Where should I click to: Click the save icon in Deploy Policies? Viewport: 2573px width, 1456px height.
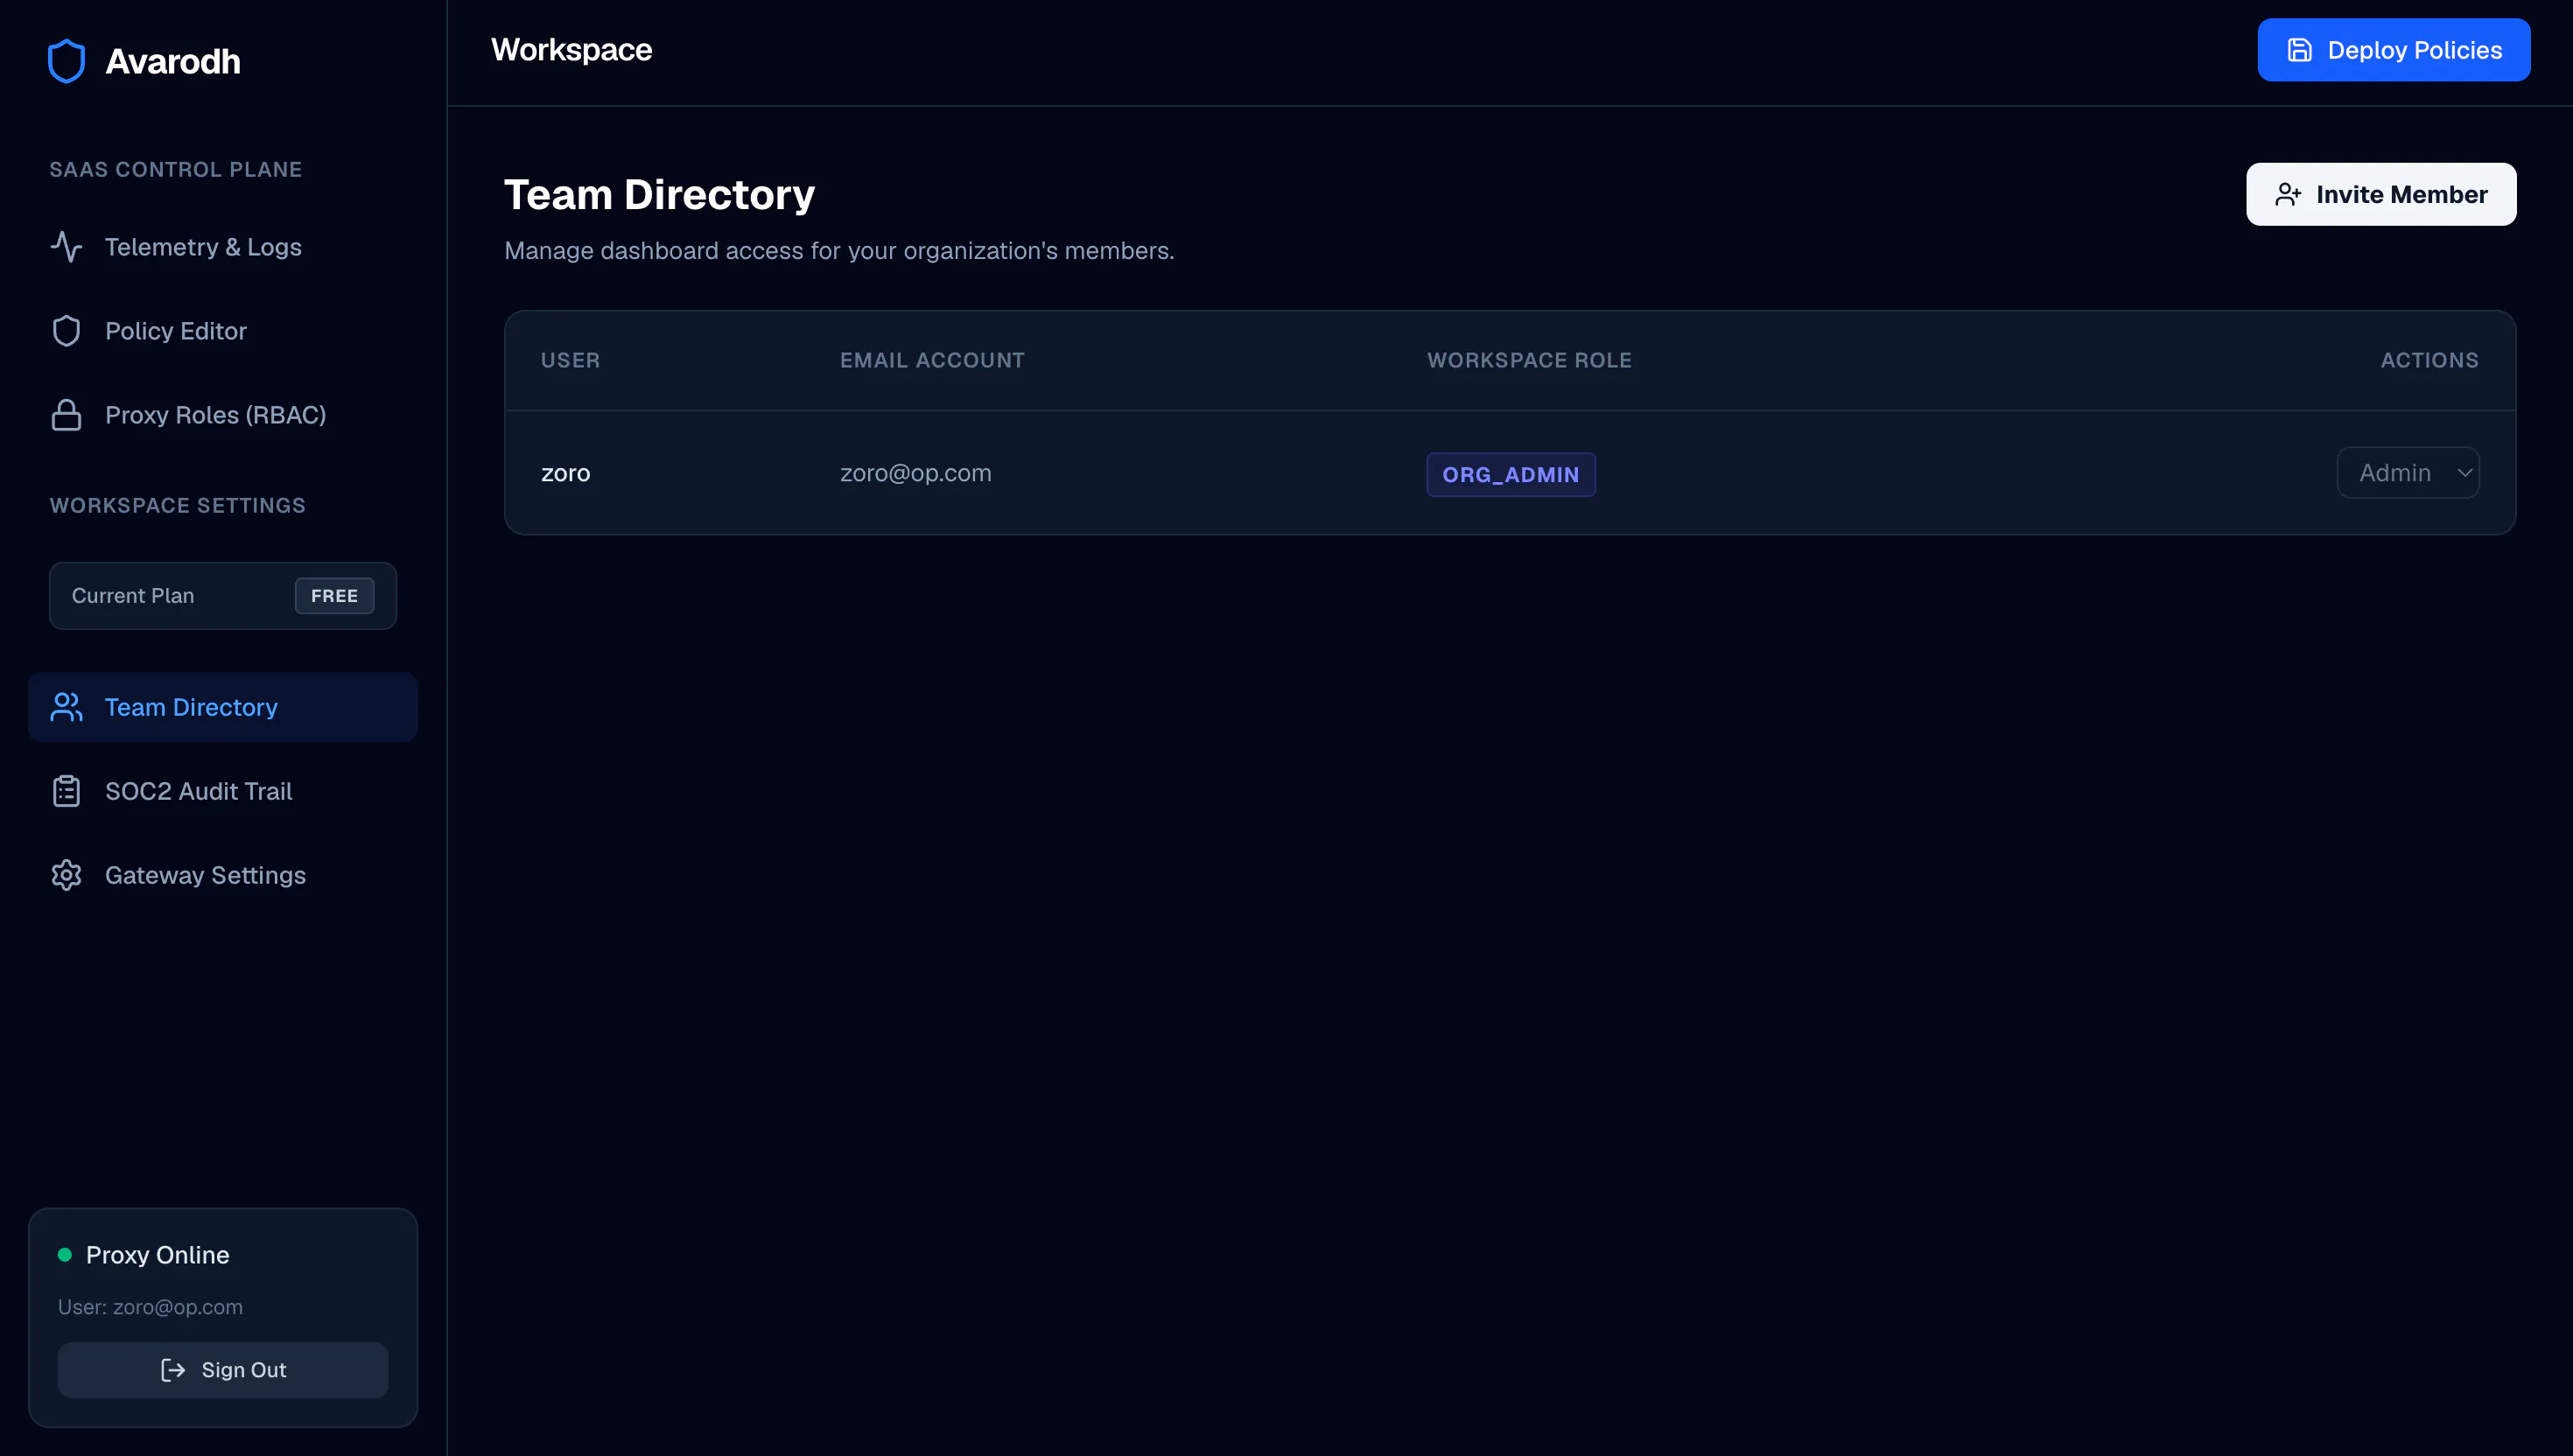[2299, 50]
